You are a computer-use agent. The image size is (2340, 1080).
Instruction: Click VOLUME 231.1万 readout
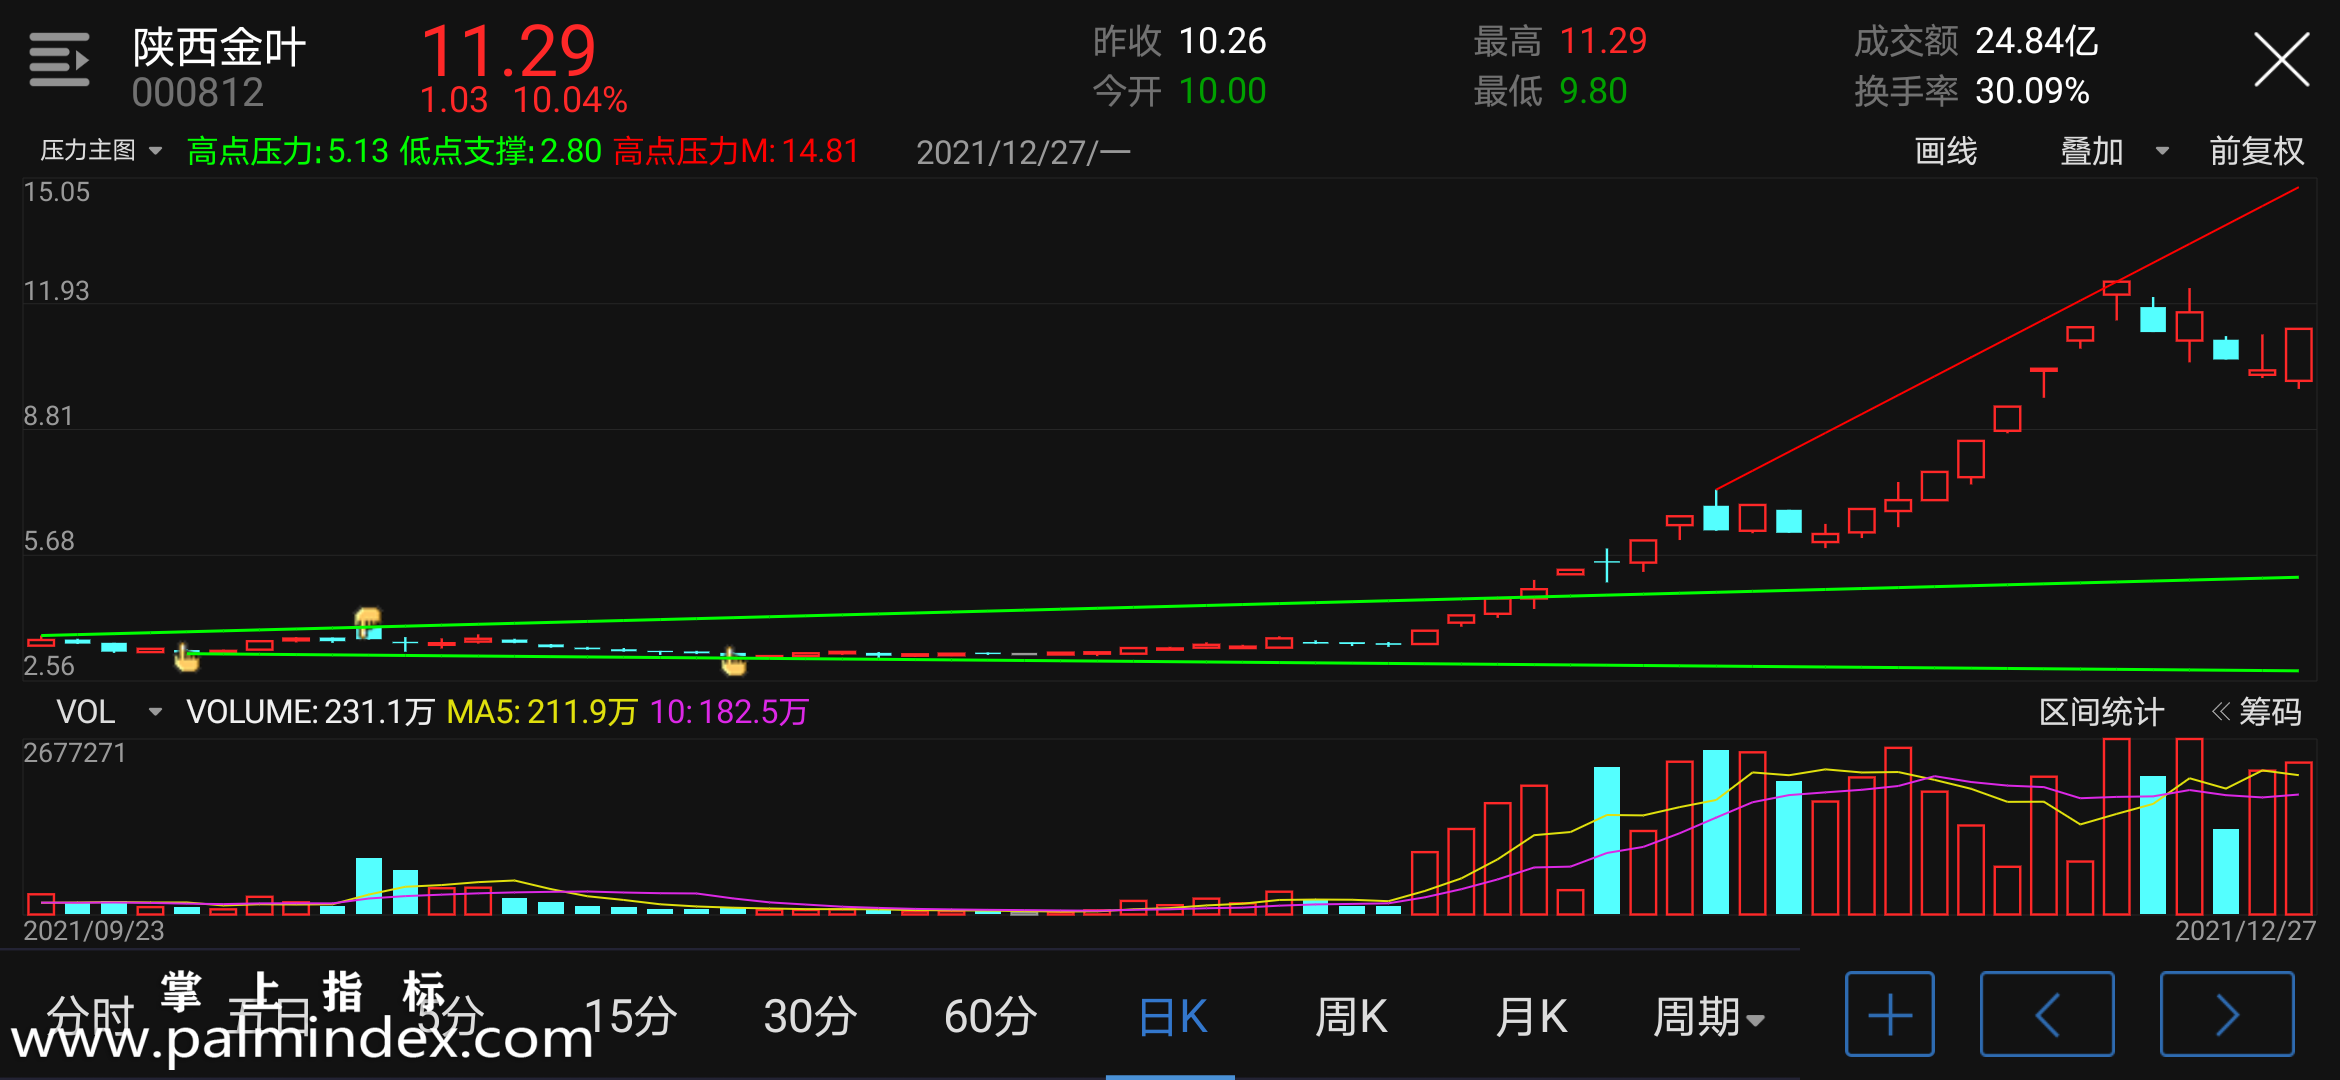(310, 712)
